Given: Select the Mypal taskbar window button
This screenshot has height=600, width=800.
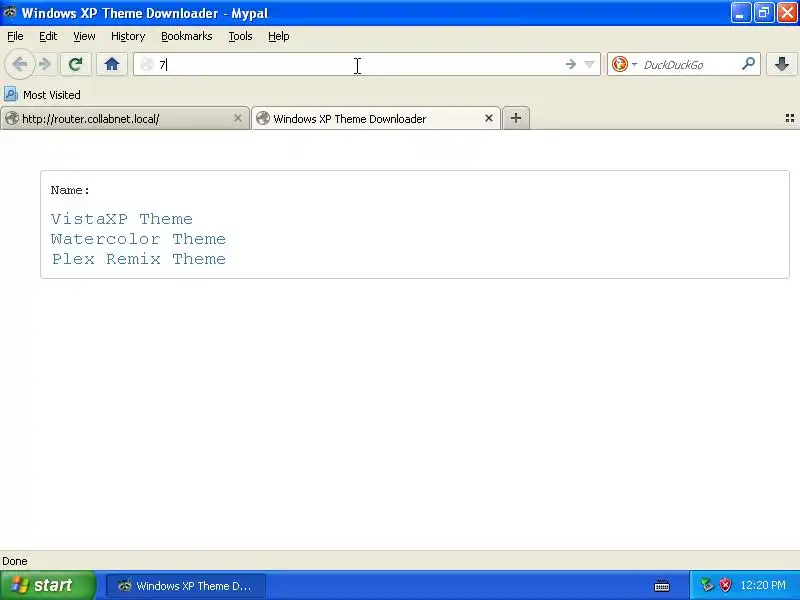Looking at the screenshot, I should [186, 586].
